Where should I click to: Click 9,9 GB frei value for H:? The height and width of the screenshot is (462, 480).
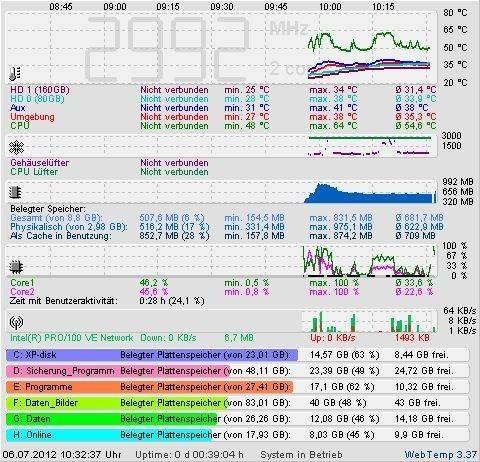coord(419,435)
